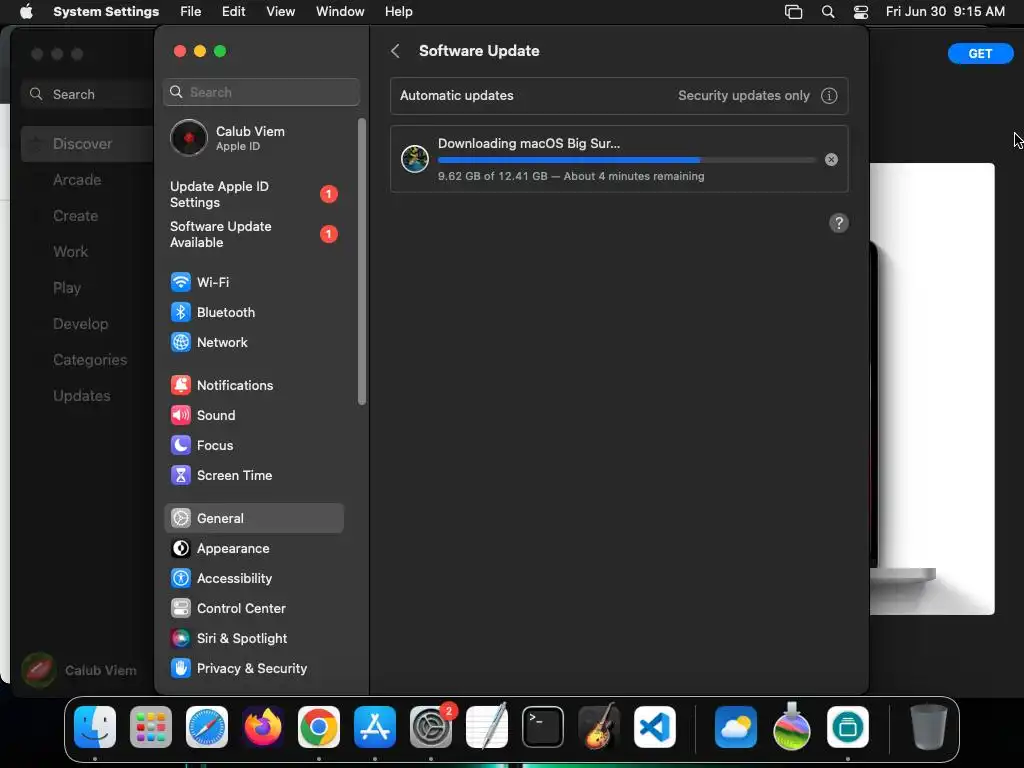Open Spotlight search in menu bar
This screenshot has height=768, width=1024.
point(828,12)
